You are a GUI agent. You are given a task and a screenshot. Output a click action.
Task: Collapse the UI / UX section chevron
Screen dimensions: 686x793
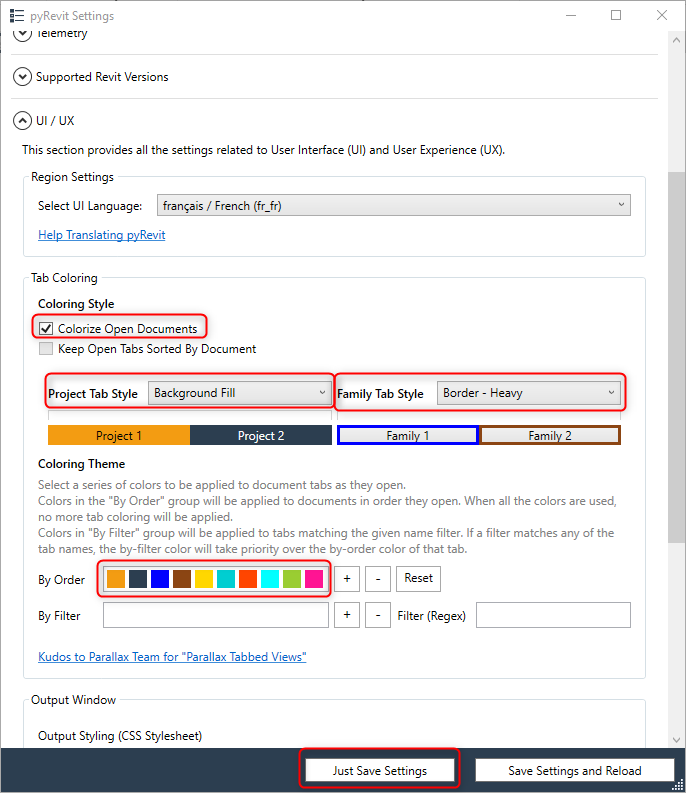(22, 121)
